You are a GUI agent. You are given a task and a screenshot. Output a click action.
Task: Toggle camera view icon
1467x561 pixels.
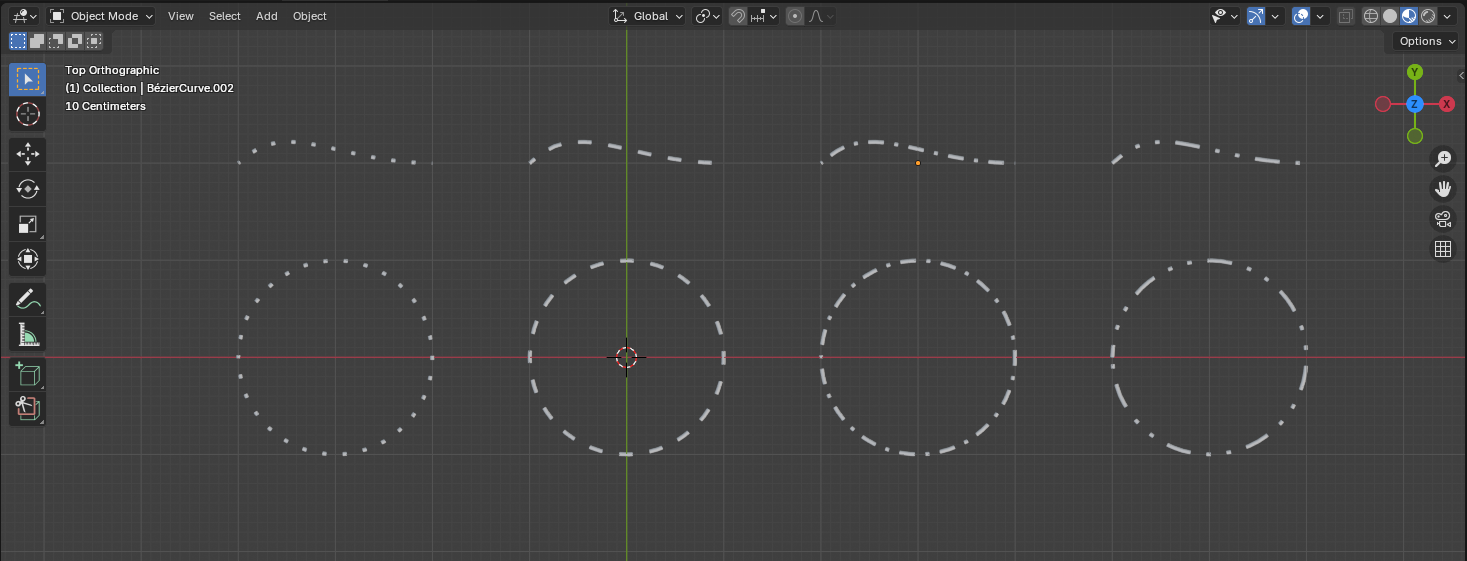[1443, 219]
